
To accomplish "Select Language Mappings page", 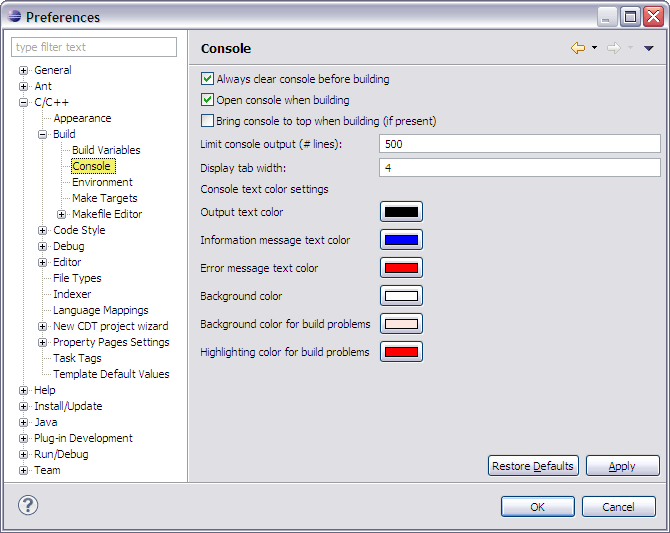I will (x=100, y=310).
